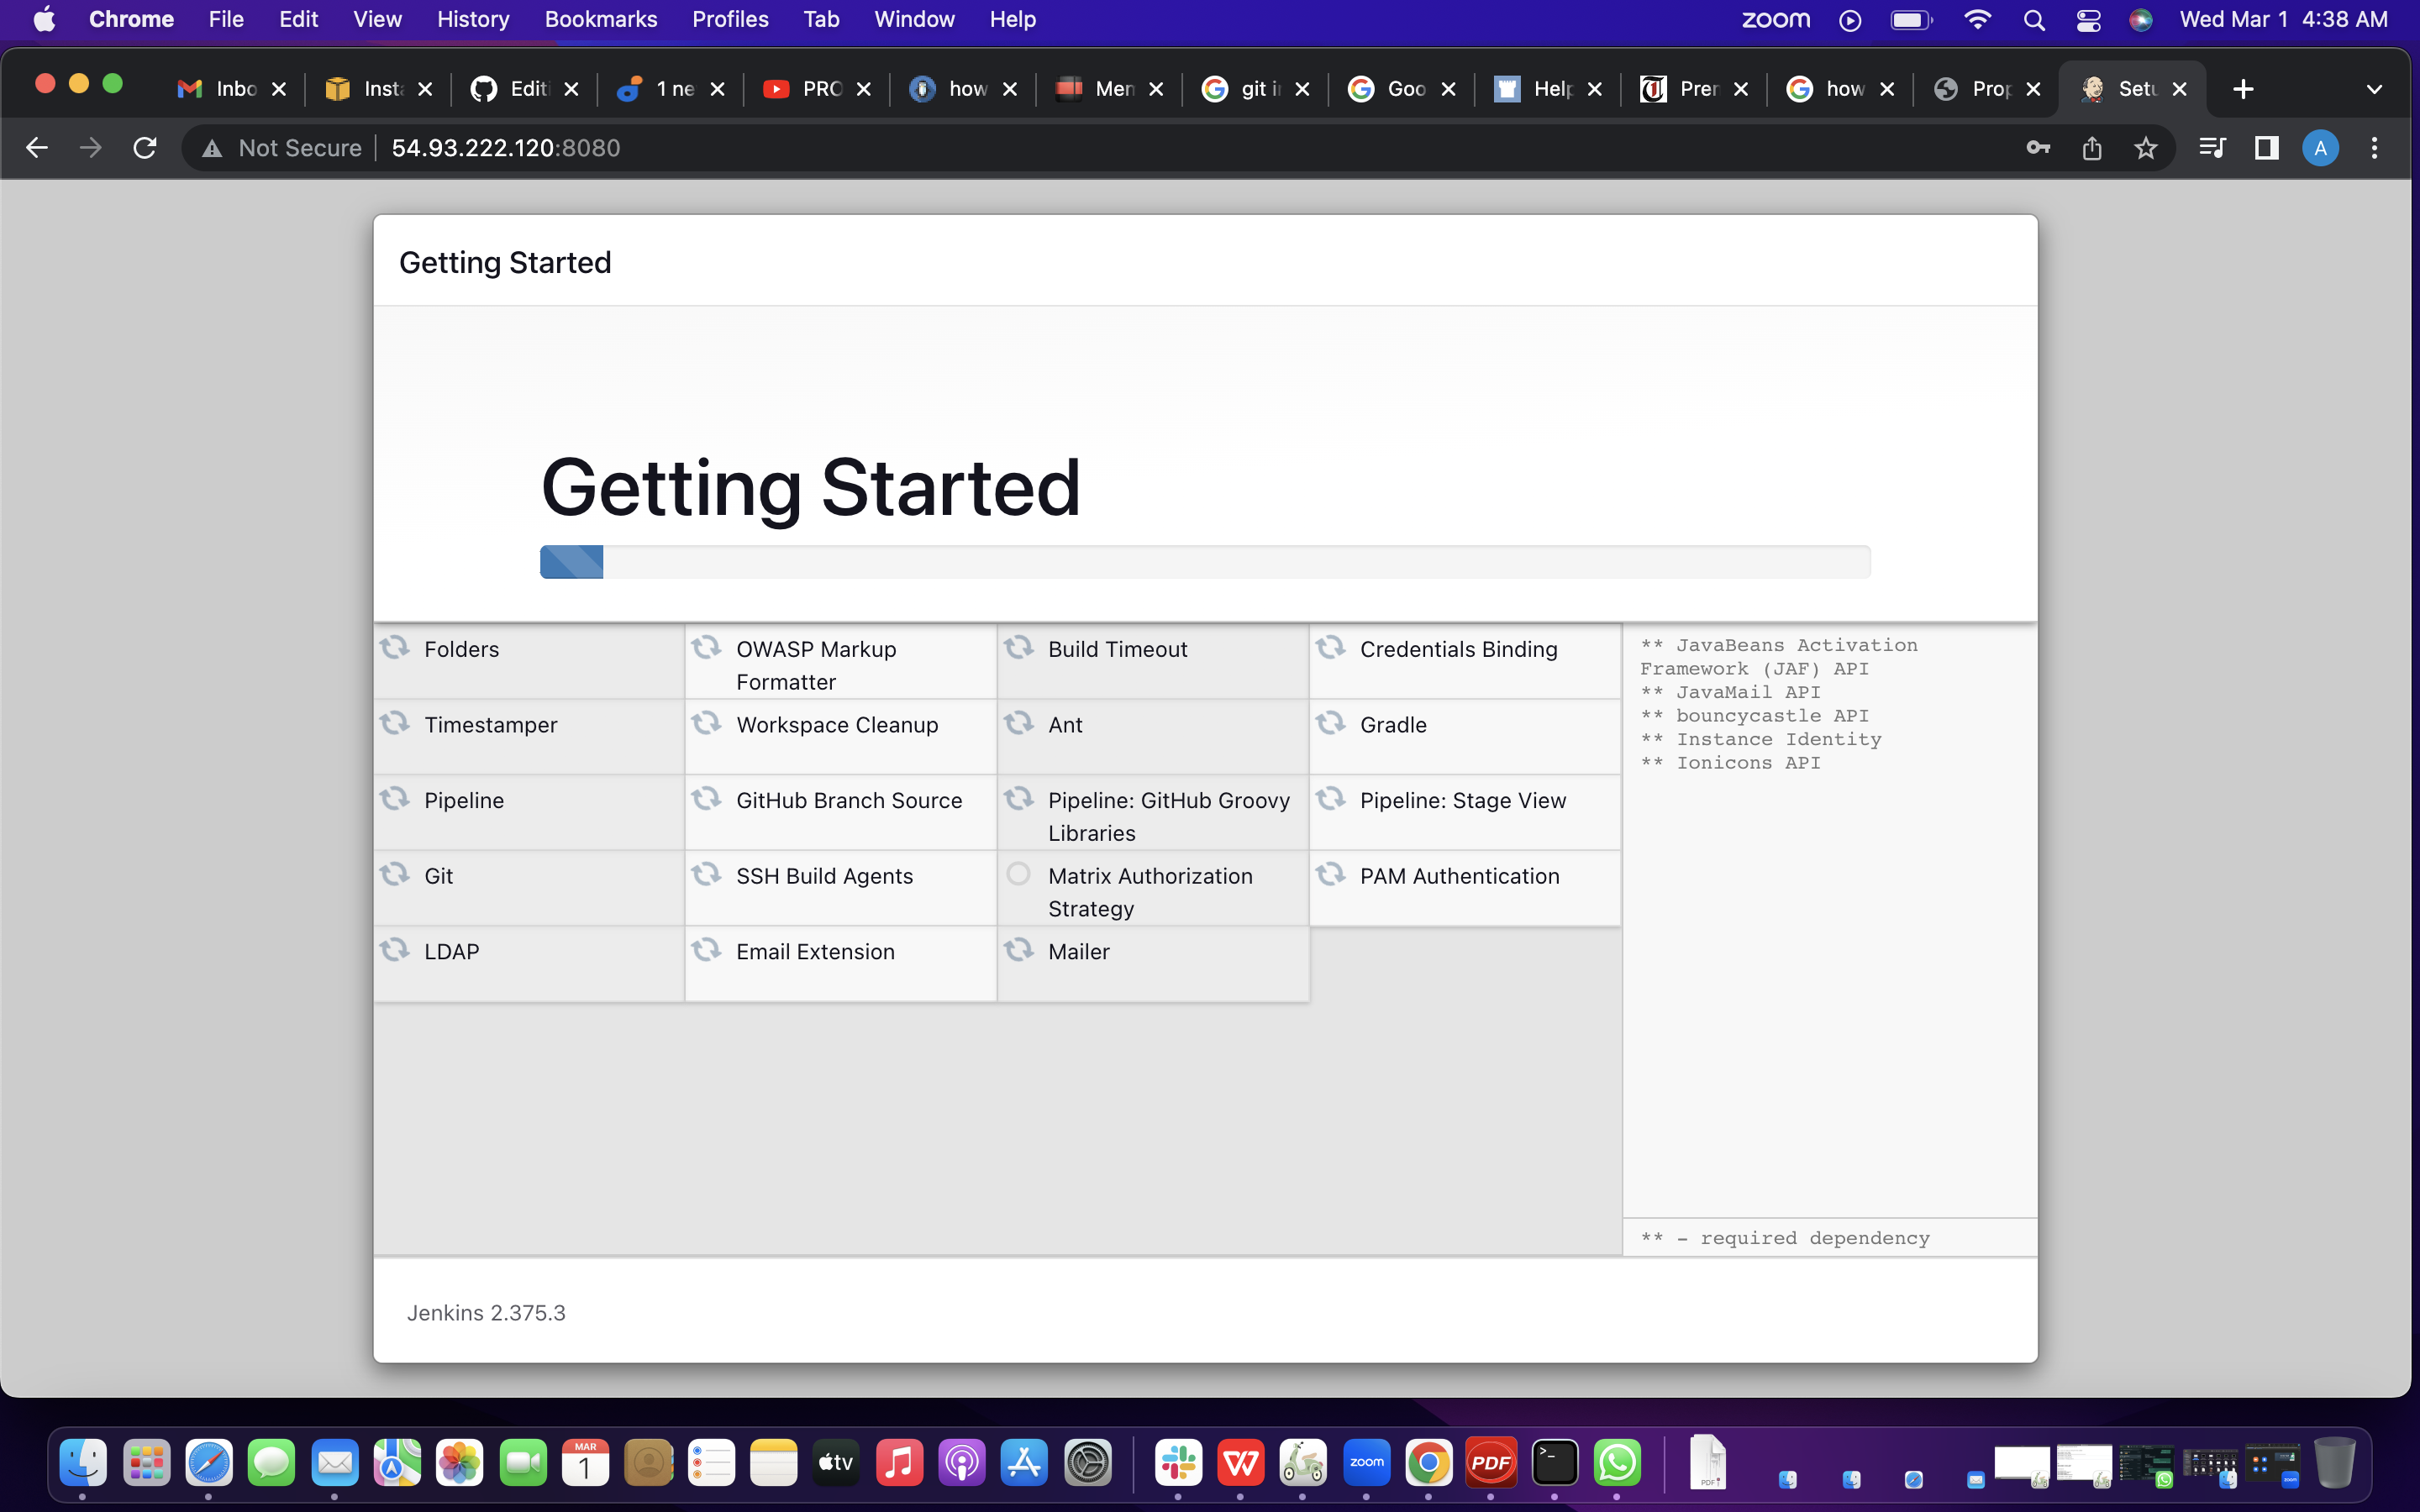Screen dimensions: 2420x1512
Task: Click the JavaMail API log line
Action: [x=1730, y=692]
